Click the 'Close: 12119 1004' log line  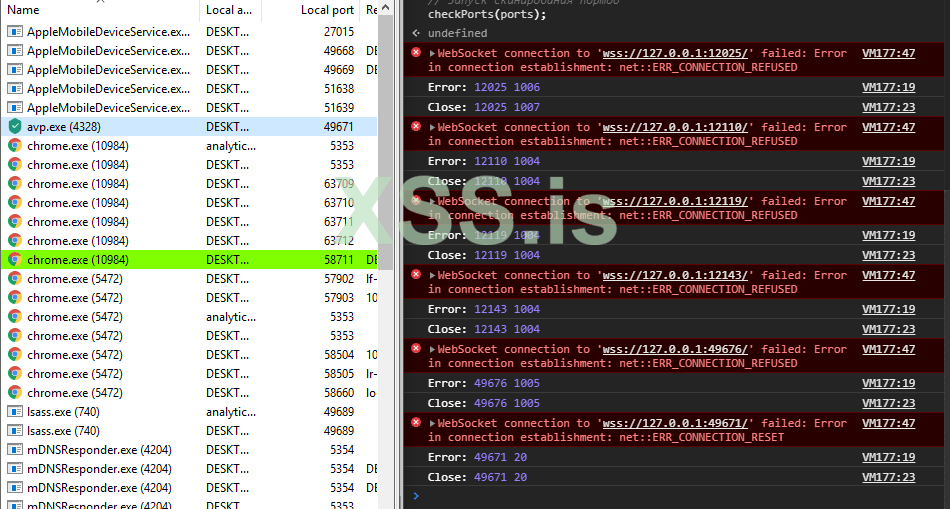click(483, 255)
